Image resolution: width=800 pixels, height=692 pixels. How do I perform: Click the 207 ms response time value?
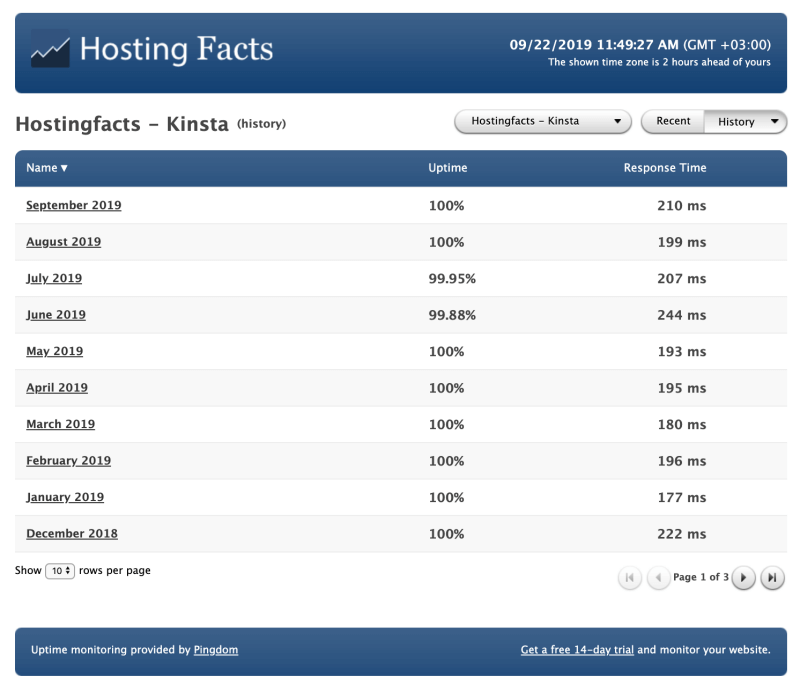682,279
